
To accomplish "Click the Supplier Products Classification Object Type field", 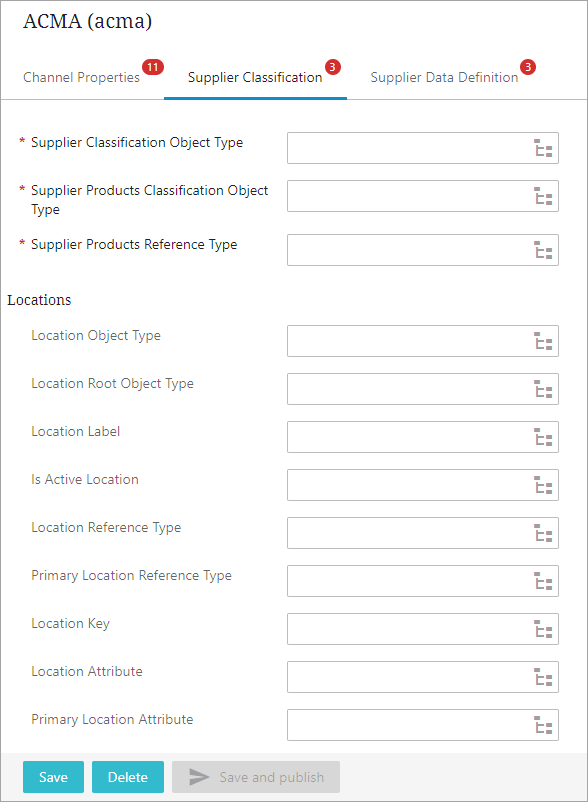I will tap(423, 196).
